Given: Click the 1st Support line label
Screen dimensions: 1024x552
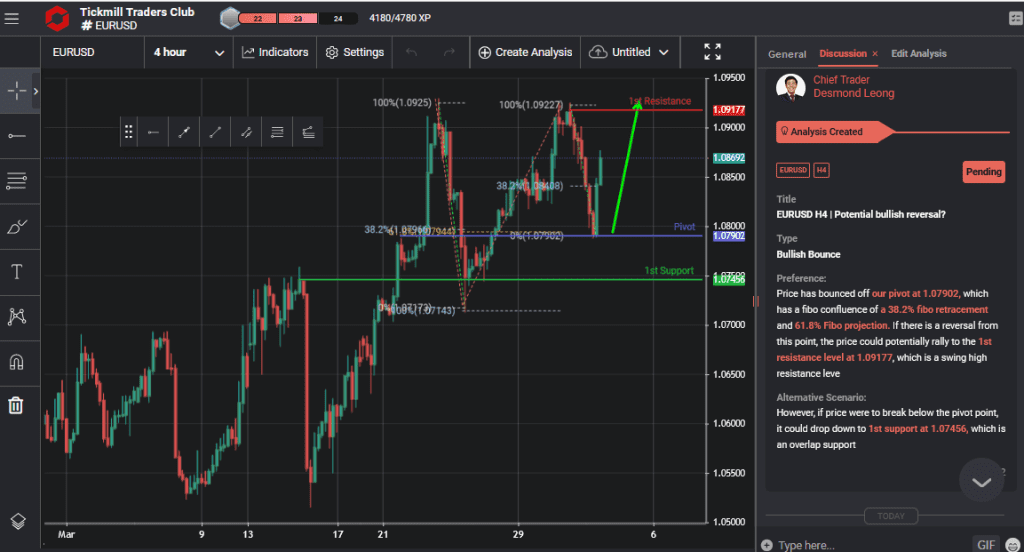Looking at the screenshot, I should tap(669, 270).
